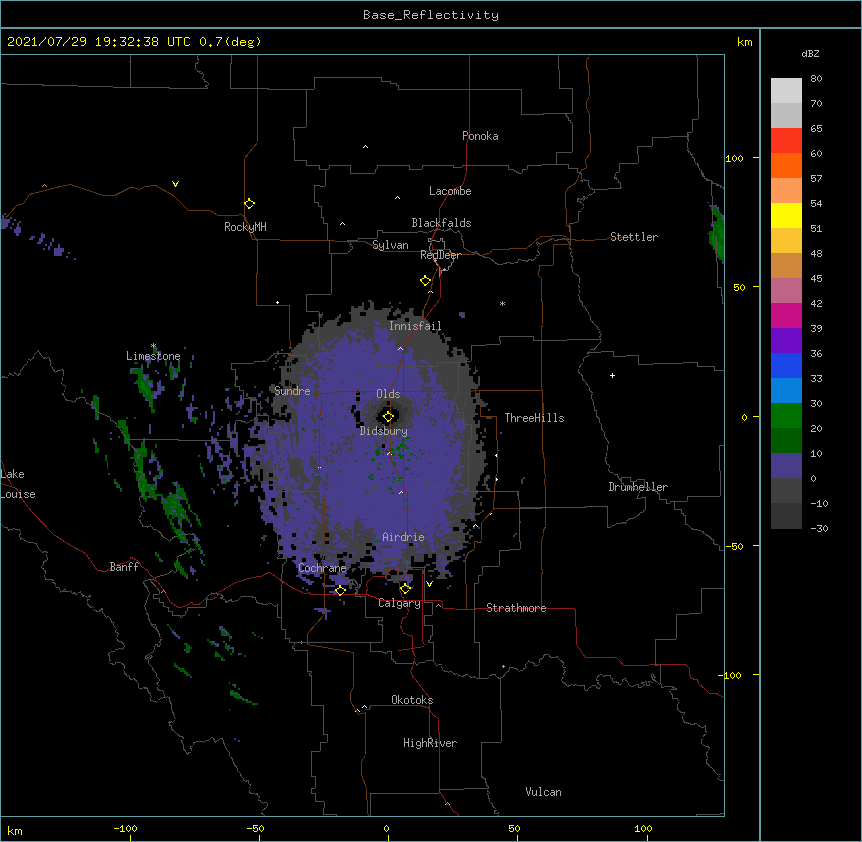The image size is (862, 842).
Task: Click the Lacombe city label
Action: click(450, 191)
